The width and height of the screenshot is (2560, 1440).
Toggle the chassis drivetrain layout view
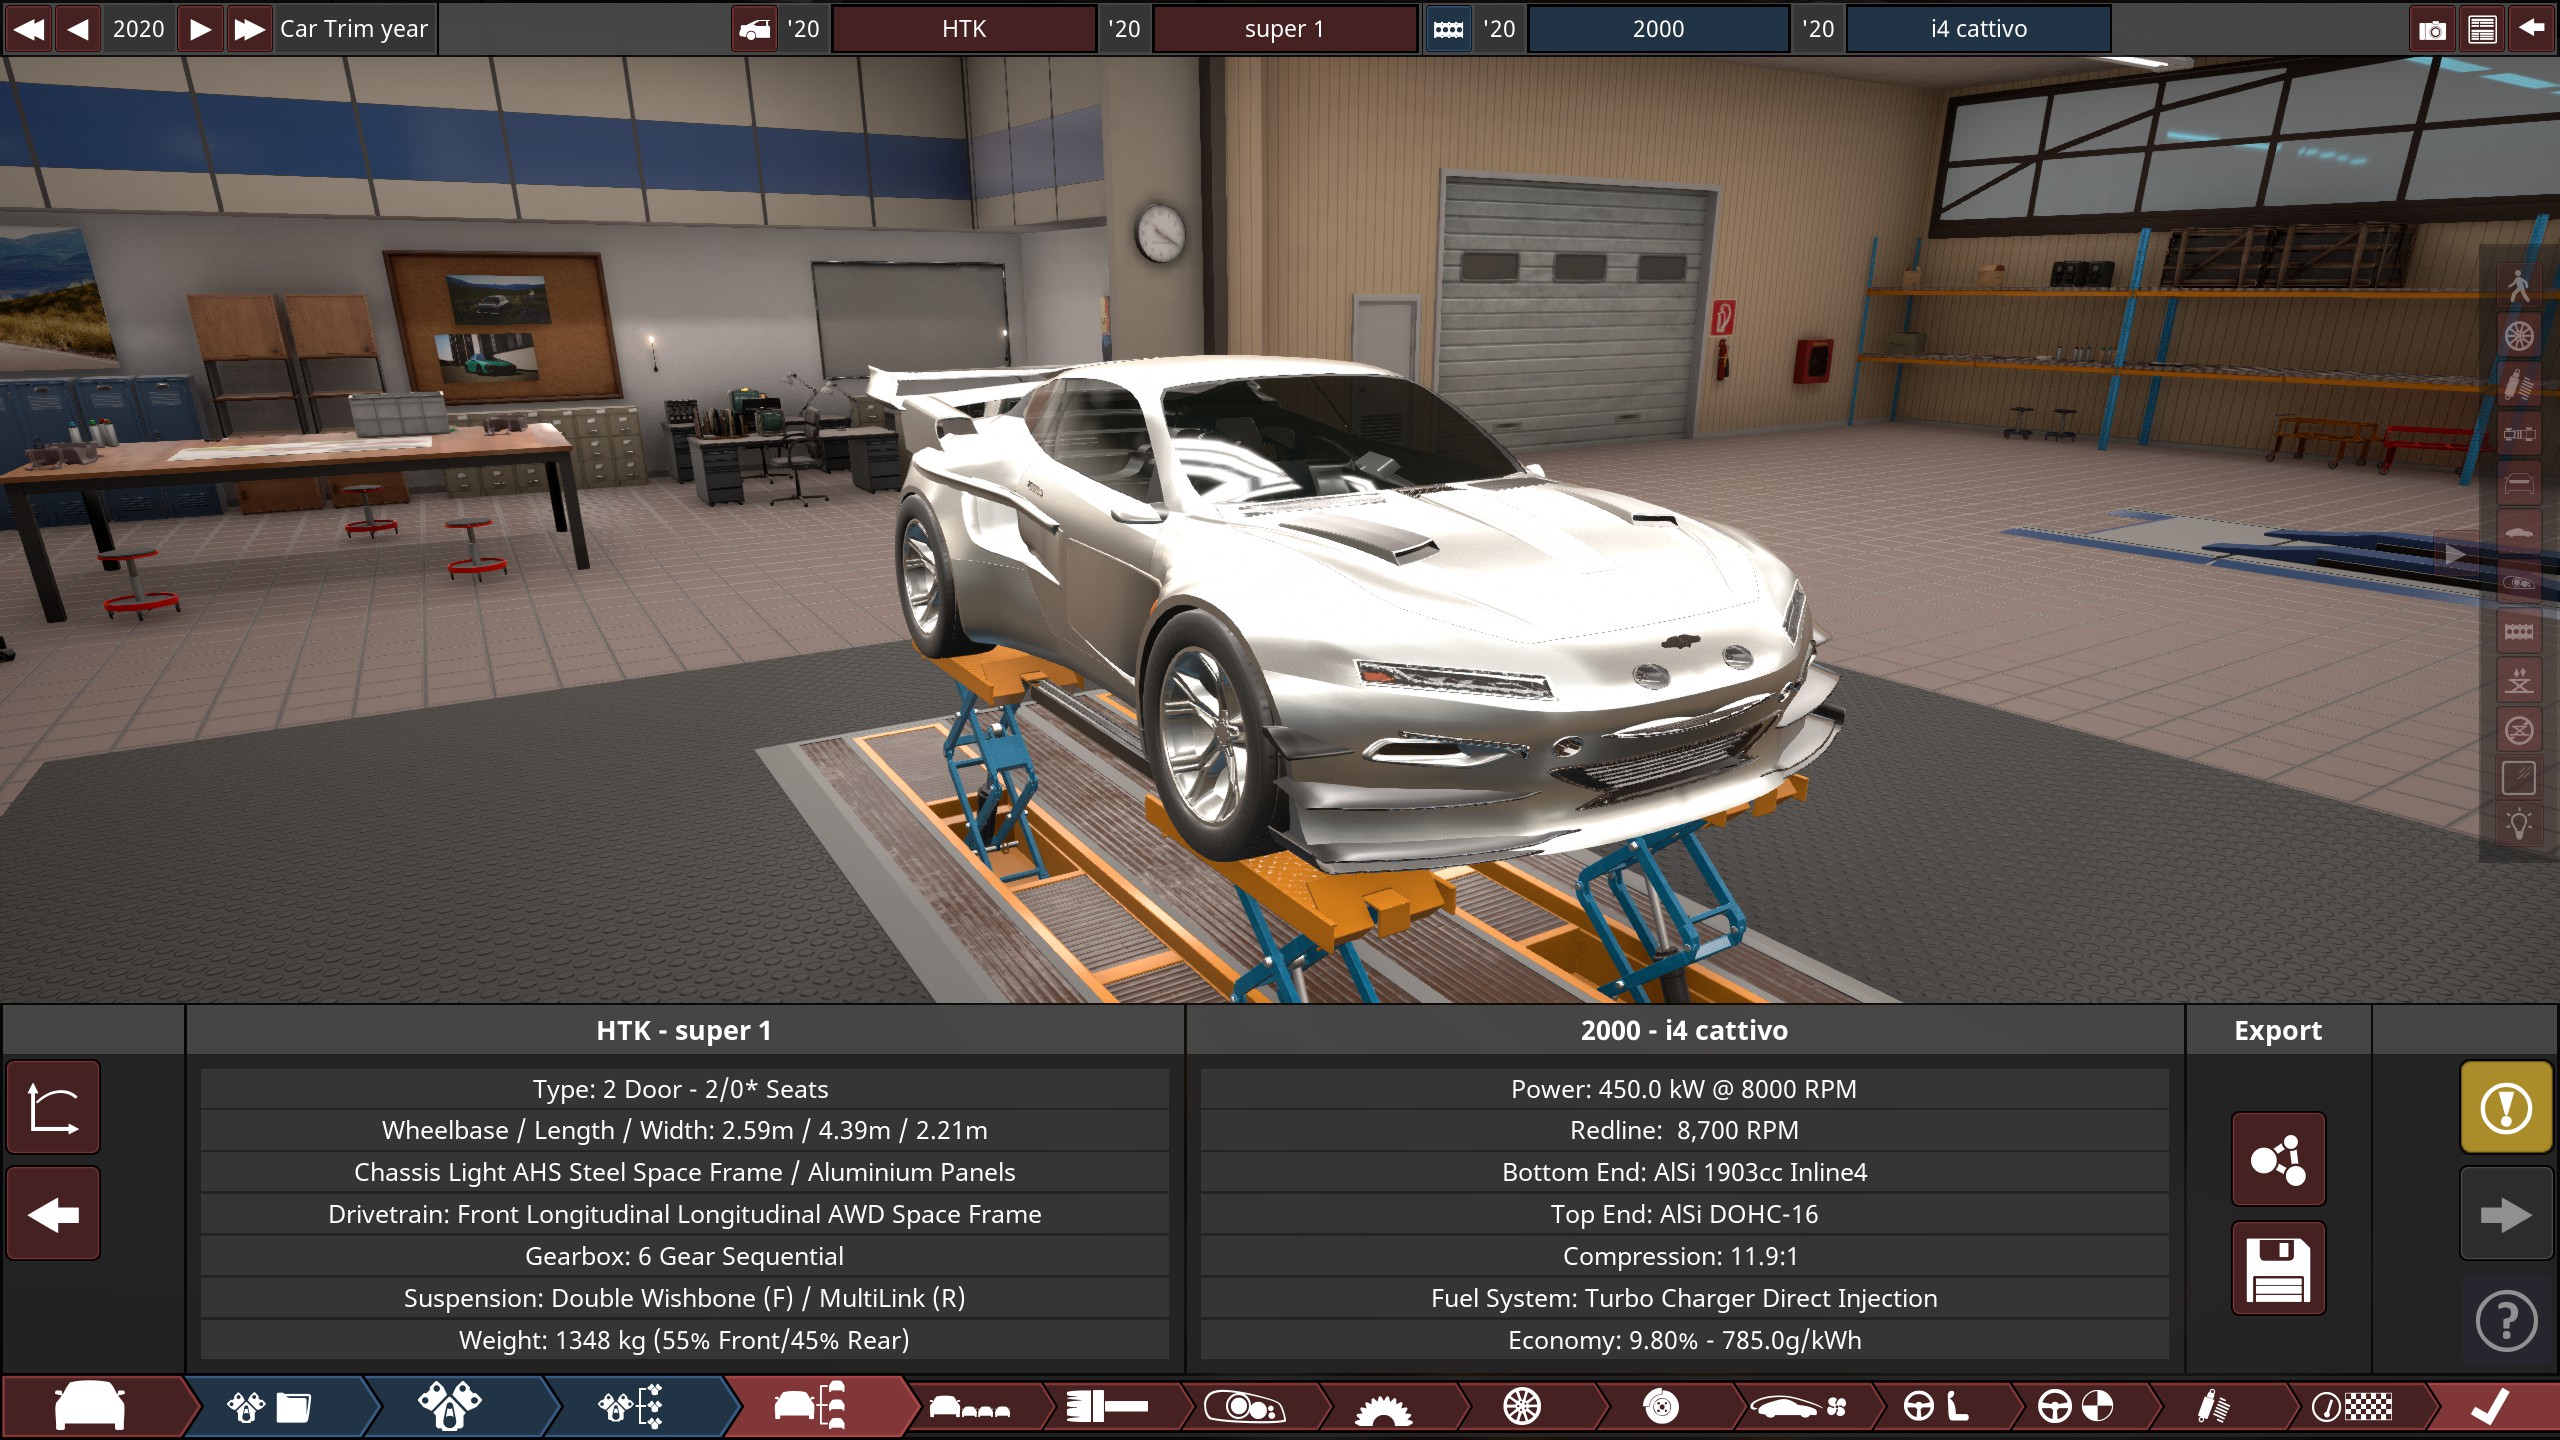pyautogui.click(x=2519, y=434)
